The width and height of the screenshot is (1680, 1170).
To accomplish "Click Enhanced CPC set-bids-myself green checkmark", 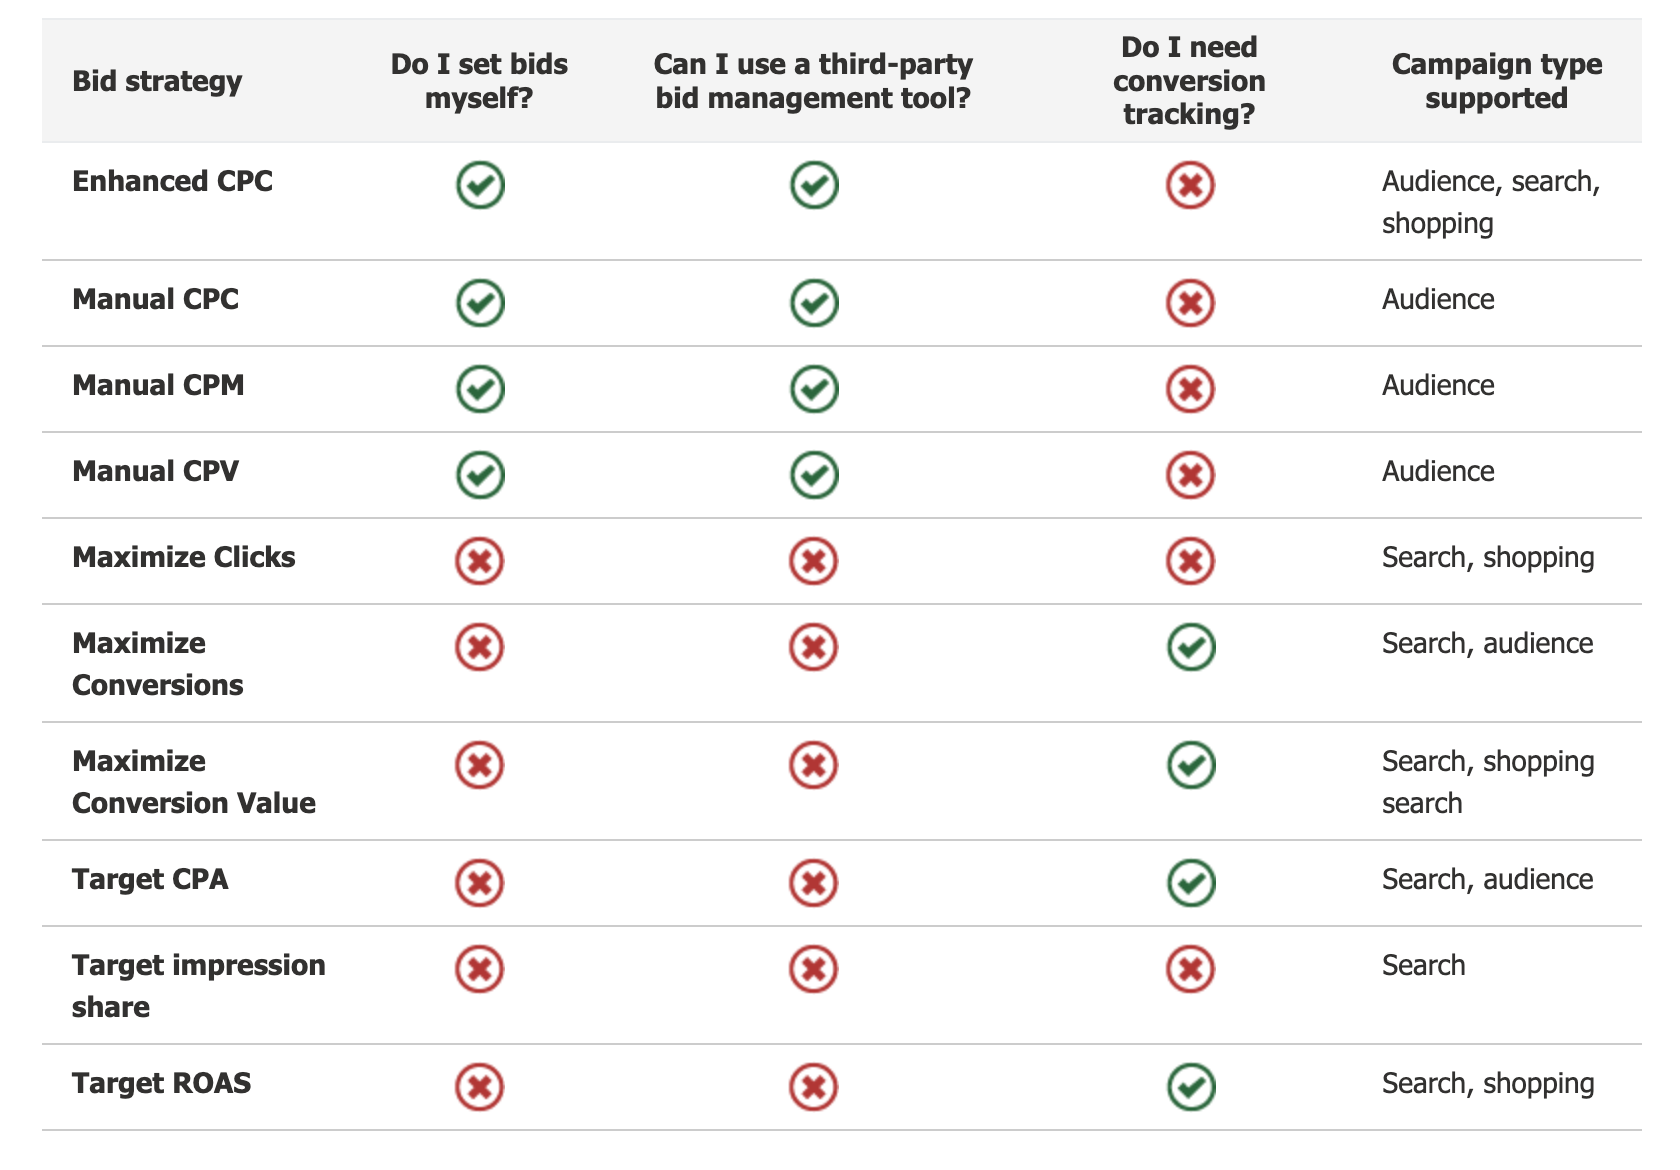I will coord(480,186).
